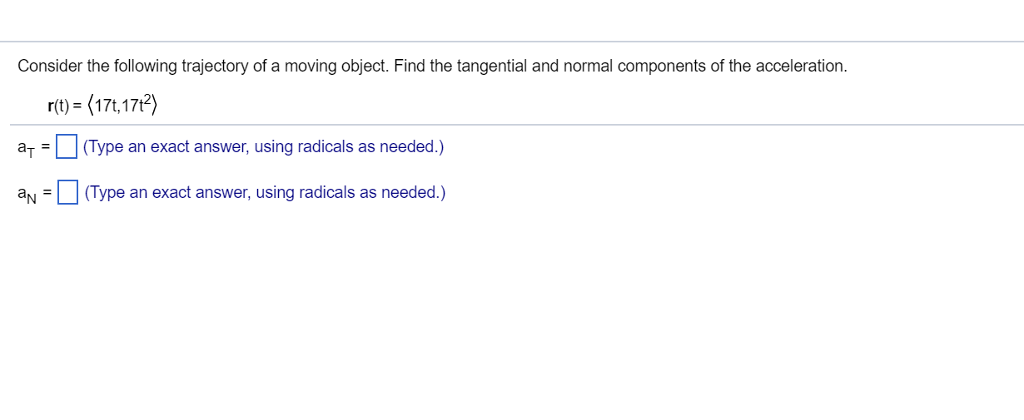
Task: Click "radicals" in the a_N hint
Action: coord(327,192)
